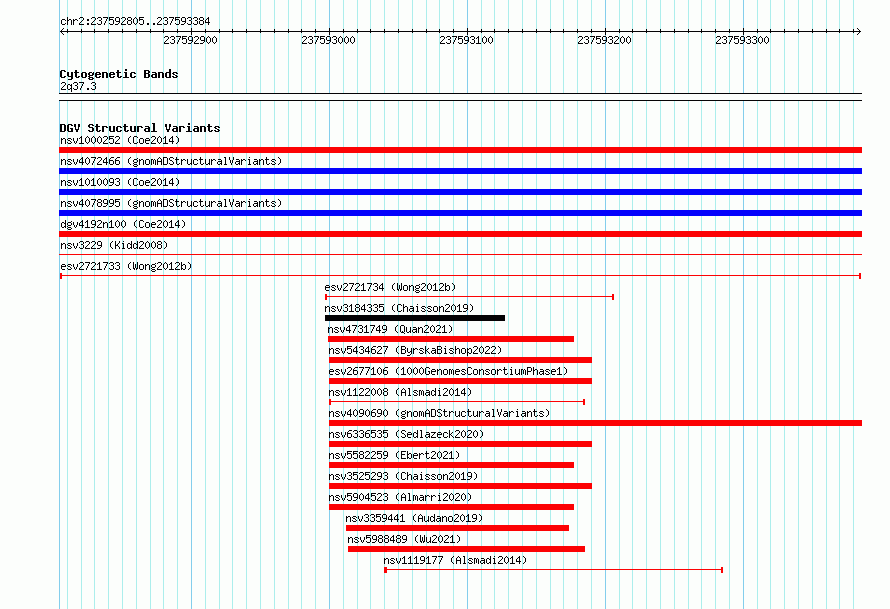Viewport: 890px width, 609px height.
Task: Click the 237593100 ruler position label
Action: 466,40
